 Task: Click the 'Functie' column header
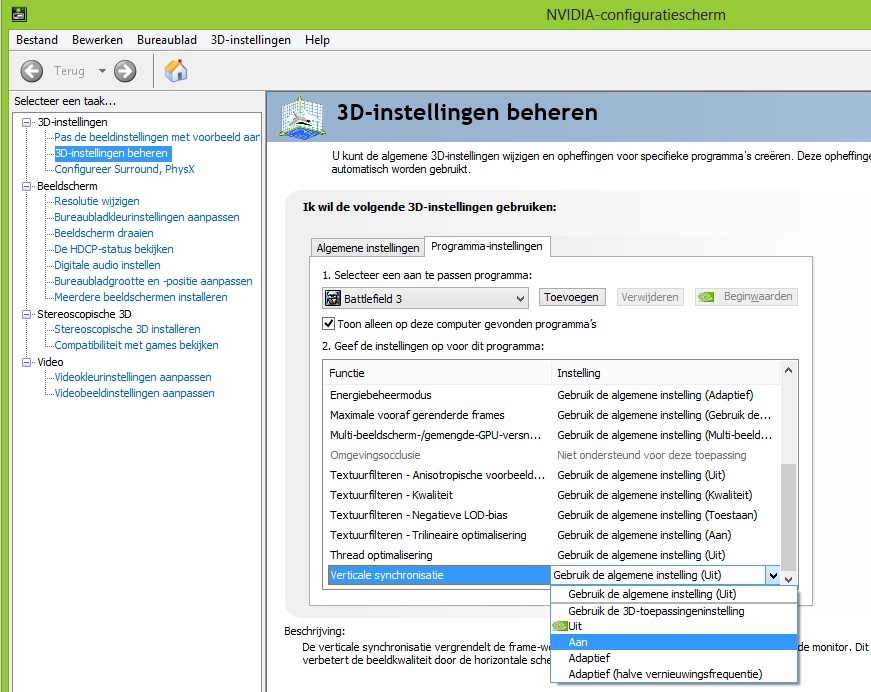click(x=438, y=373)
